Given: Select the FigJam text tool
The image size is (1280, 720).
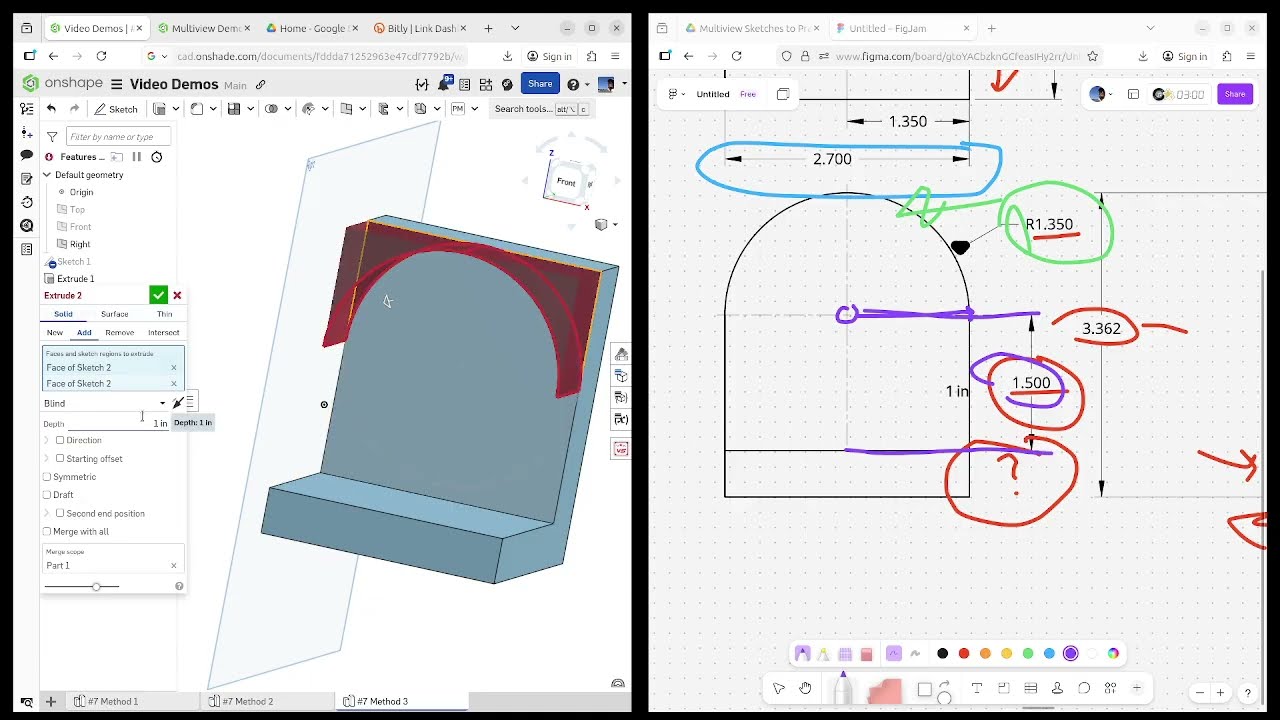Looking at the screenshot, I should (x=977, y=688).
